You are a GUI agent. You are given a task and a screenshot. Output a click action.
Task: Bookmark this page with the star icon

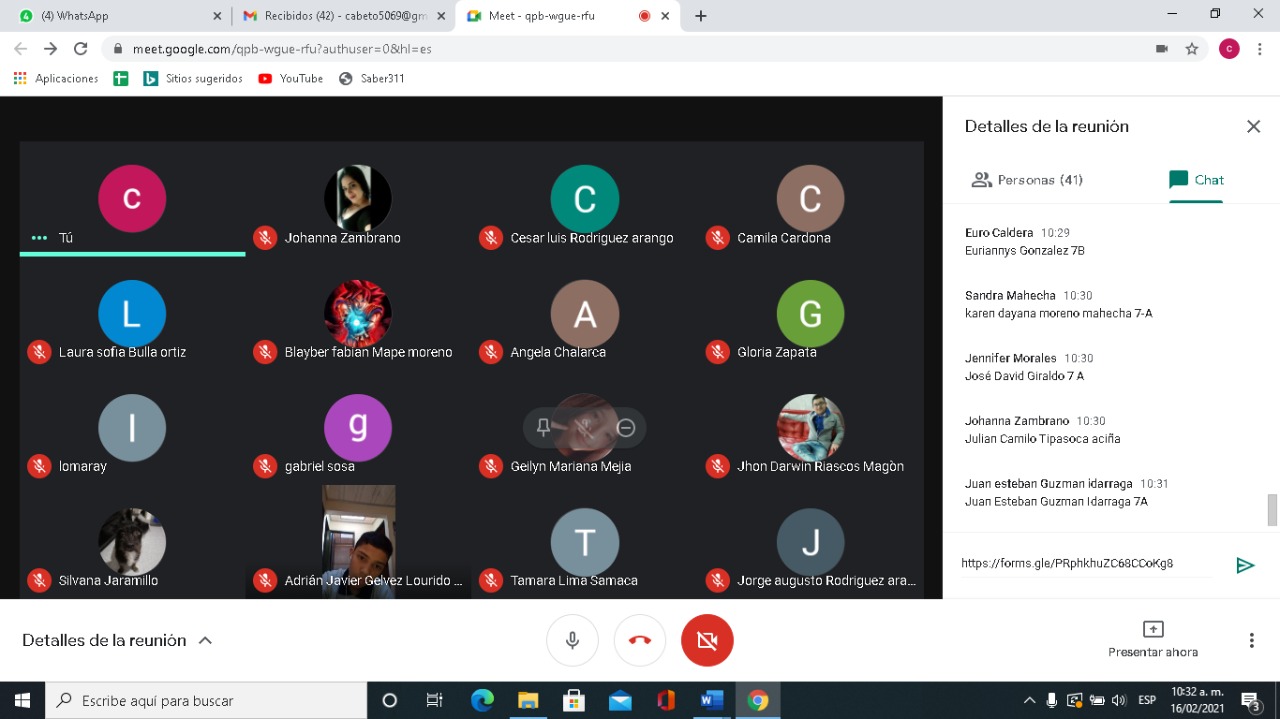[1191, 48]
